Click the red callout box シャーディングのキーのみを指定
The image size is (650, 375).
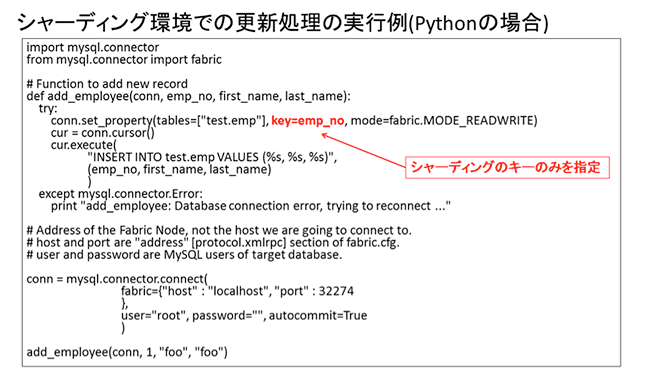pyautogui.click(x=507, y=167)
